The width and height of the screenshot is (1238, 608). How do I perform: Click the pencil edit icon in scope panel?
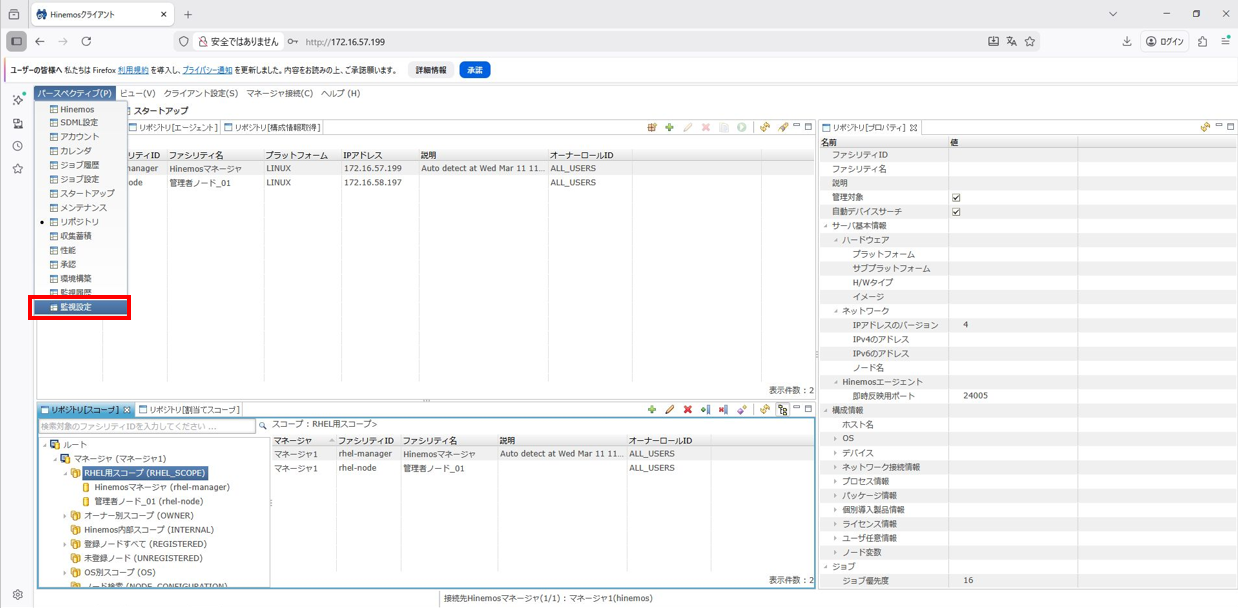coord(670,410)
